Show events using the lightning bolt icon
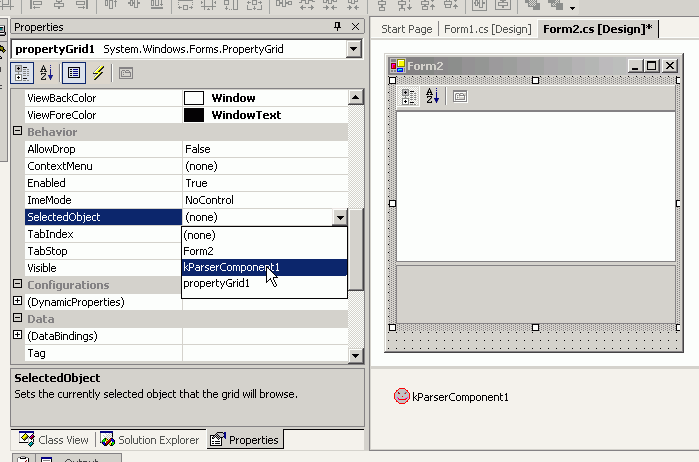699x462 pixels. coord(99,73)
